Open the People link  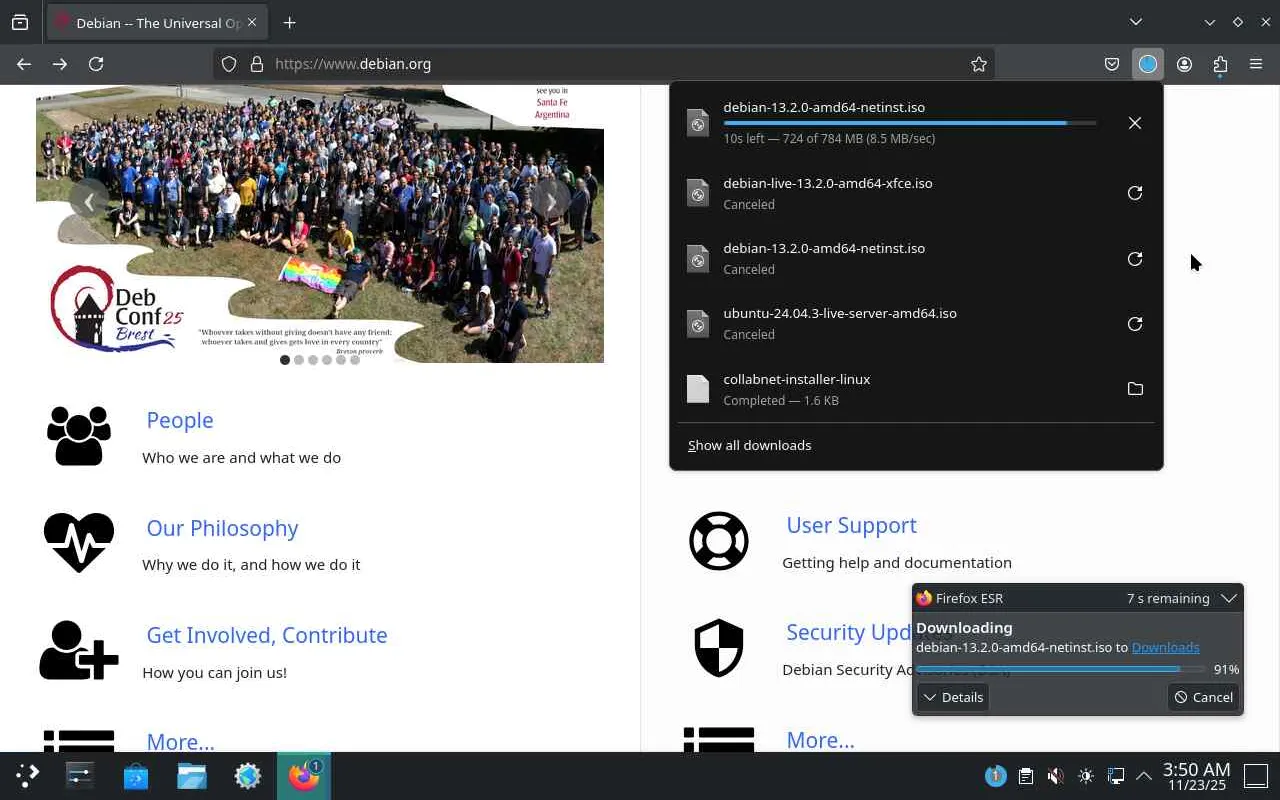[x=180, y=420]
